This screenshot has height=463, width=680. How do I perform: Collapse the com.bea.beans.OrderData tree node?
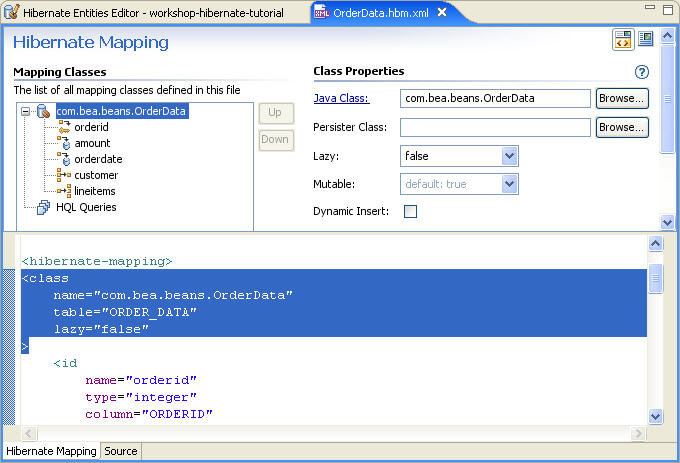26,111
